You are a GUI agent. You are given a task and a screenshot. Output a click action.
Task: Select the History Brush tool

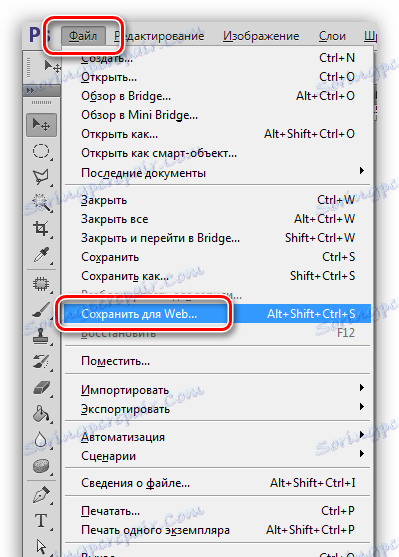41,362
